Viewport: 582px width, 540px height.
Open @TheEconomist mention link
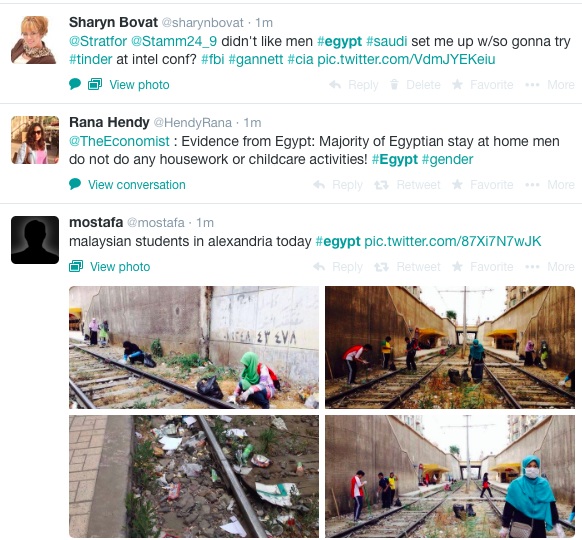click(x=119, y=141)
